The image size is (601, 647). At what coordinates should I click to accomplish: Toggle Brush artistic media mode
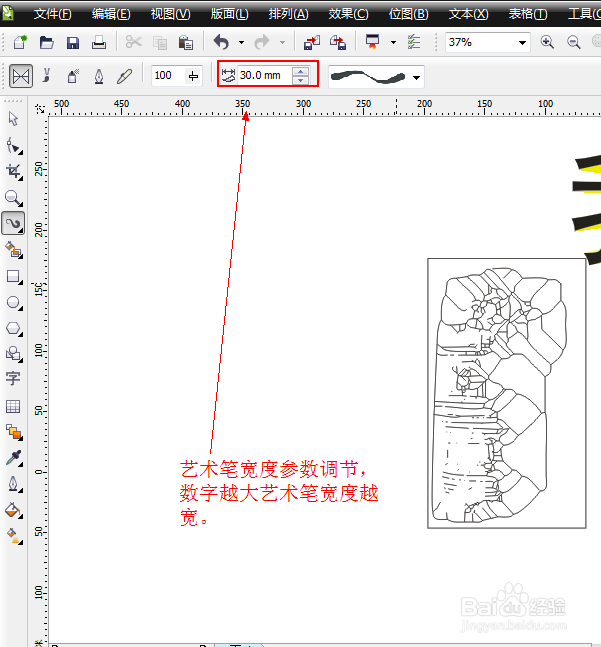click(x=47, y=76)
